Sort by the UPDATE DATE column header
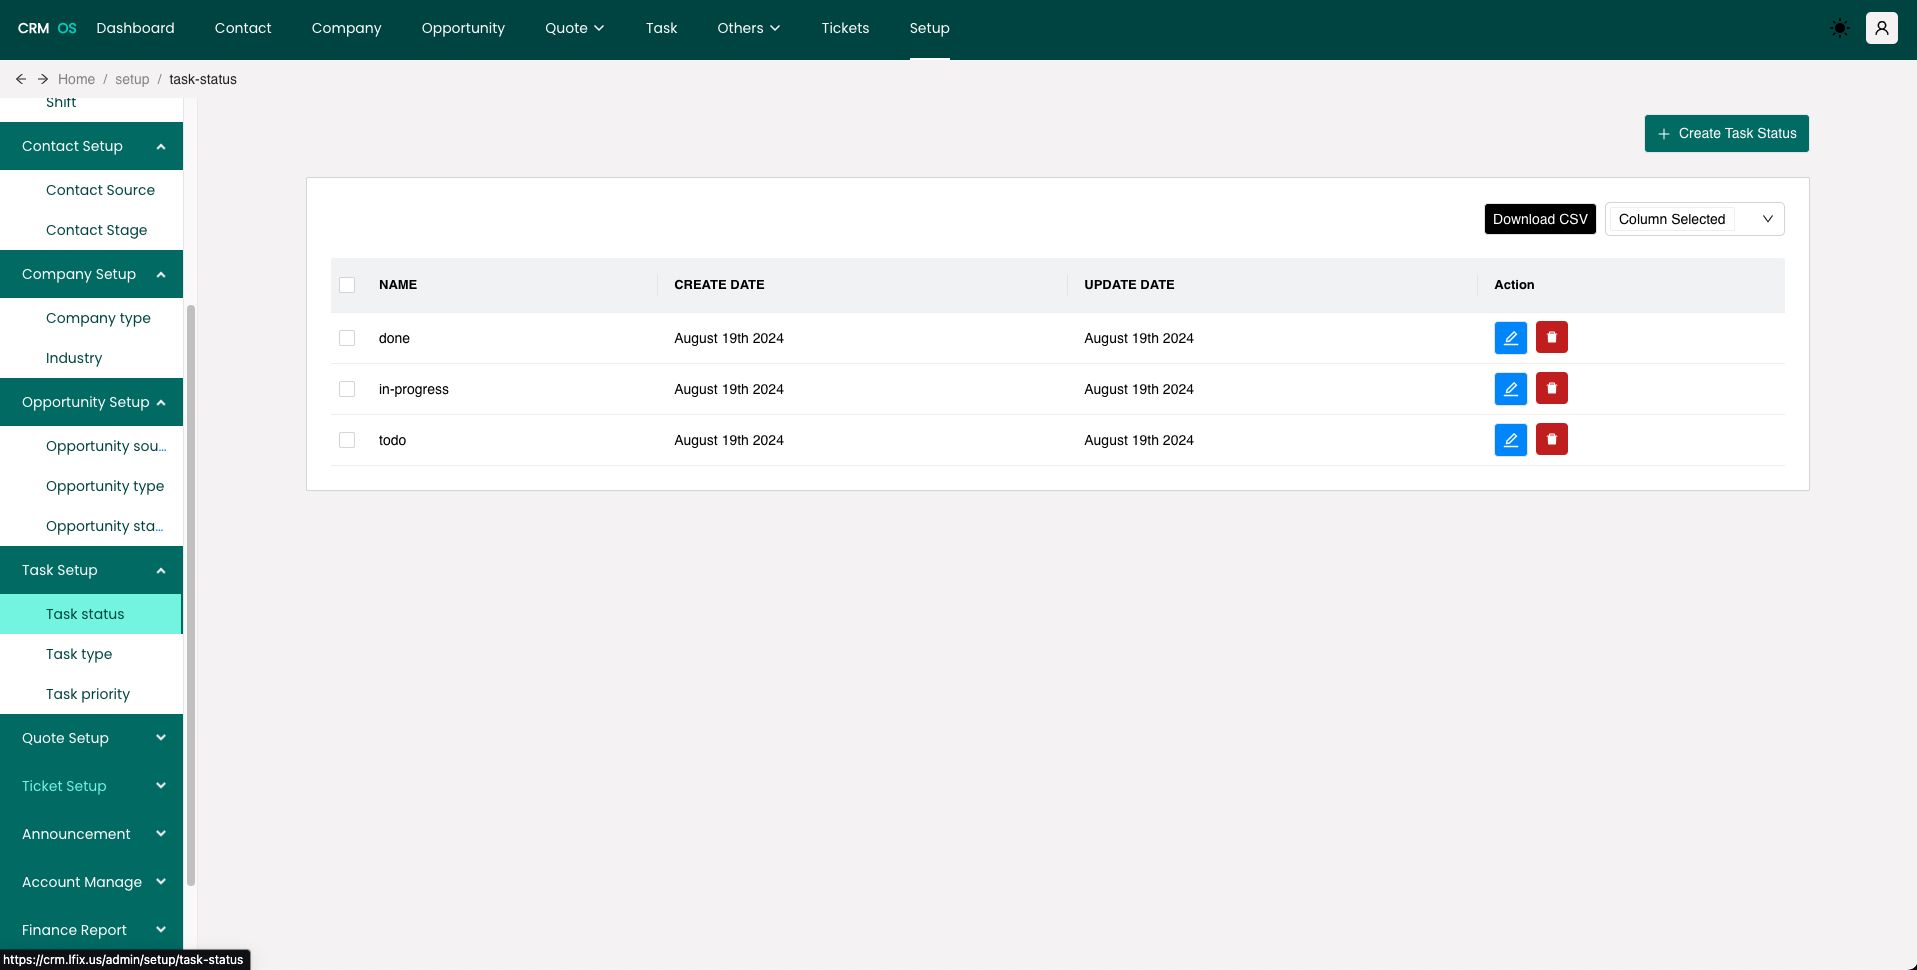The width and height of the screenshot is (1917, 970). (x=1129, y=285)
